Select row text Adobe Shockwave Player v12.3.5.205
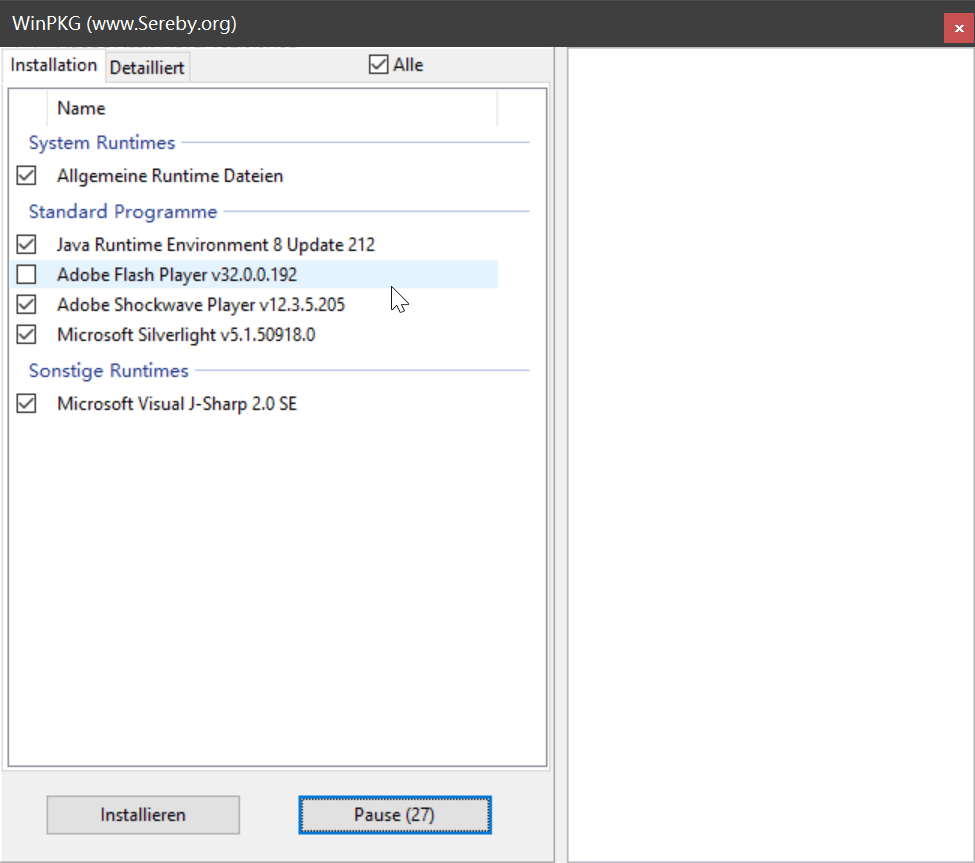The height and width of the screenshot is (863, 975). point(201,304)
